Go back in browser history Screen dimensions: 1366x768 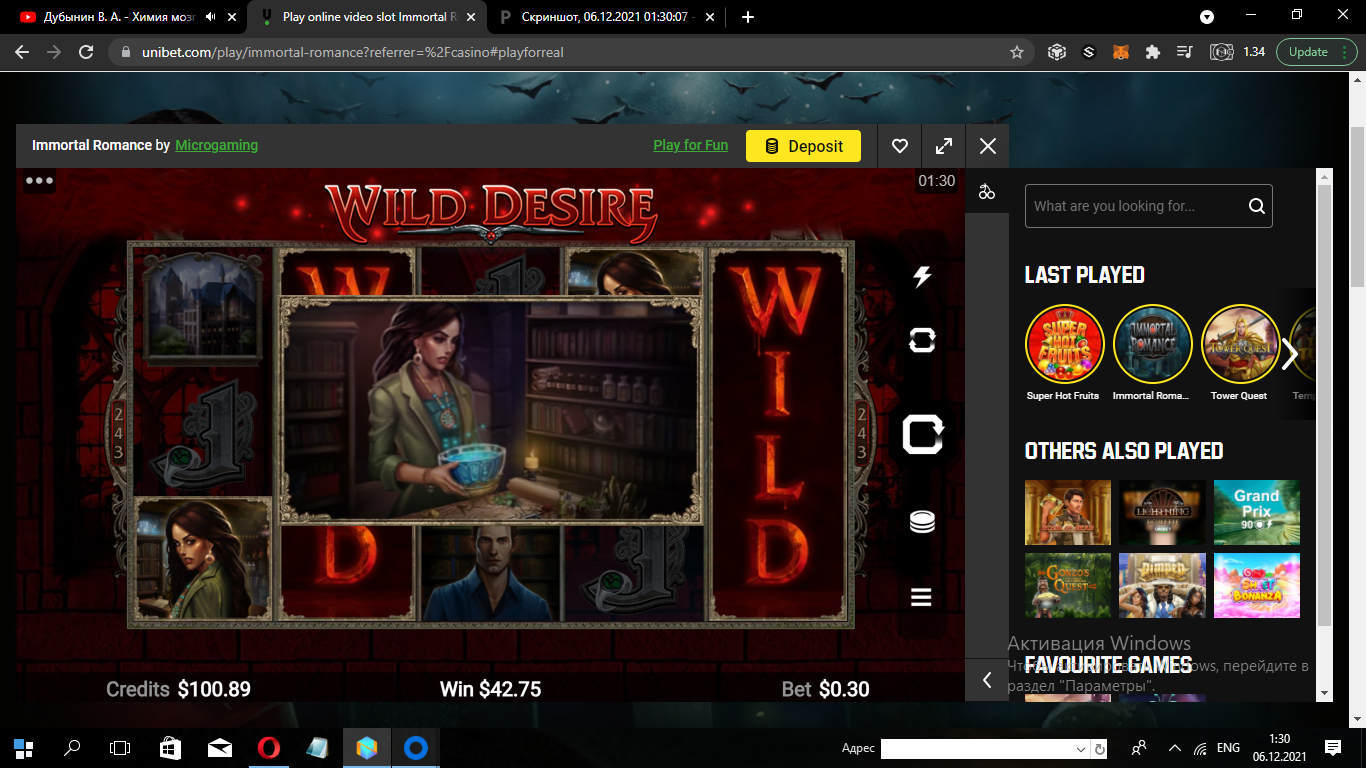click(22, 52)
